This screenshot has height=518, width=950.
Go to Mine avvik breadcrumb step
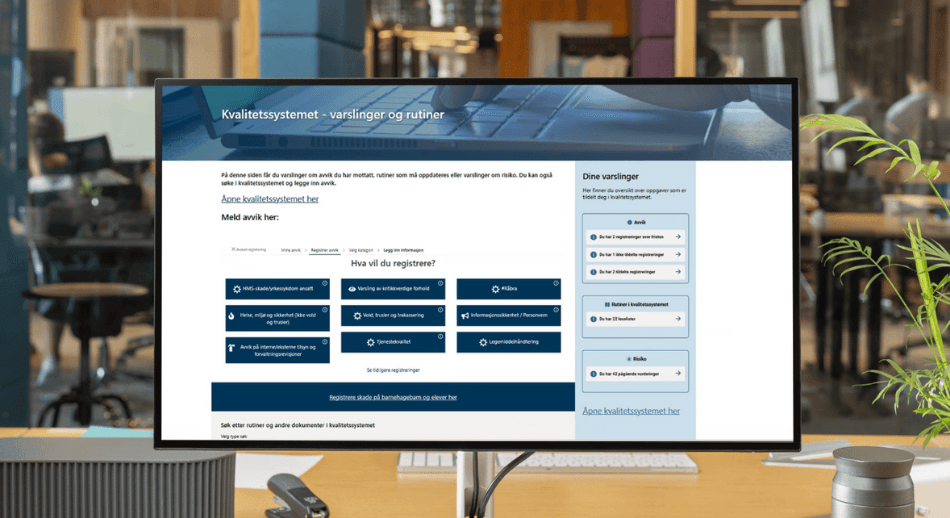click(x=291, y=250)
